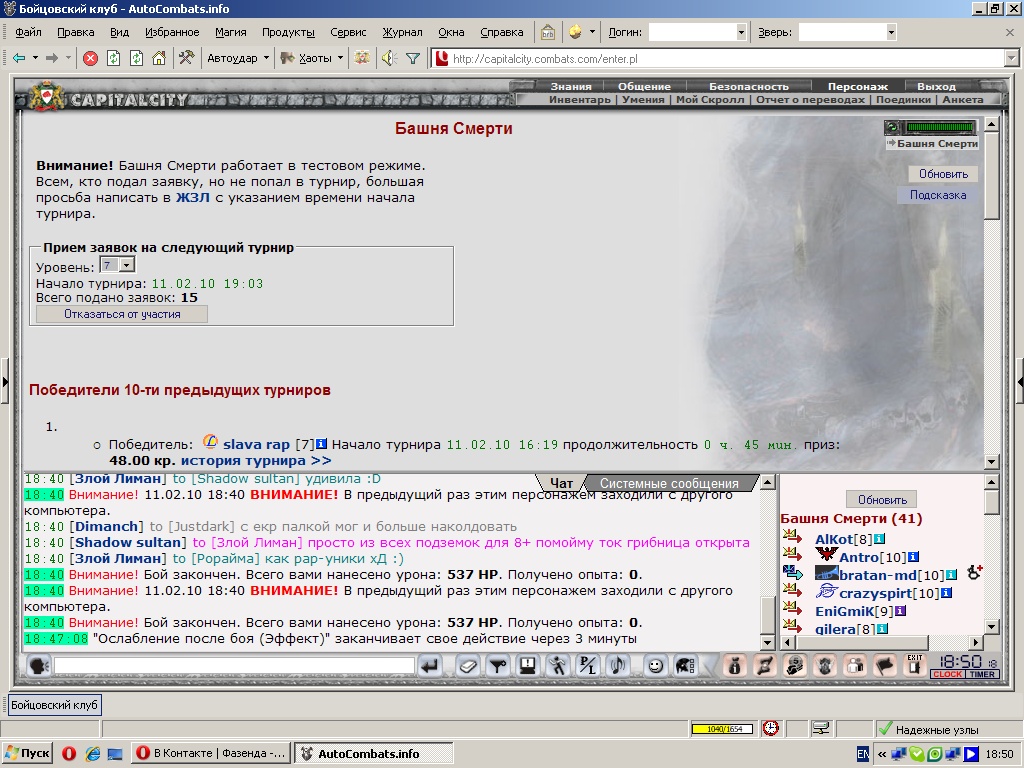The image size is (1024, 768).
Task: Click the Пуск start button
Action: coord(27,754)
